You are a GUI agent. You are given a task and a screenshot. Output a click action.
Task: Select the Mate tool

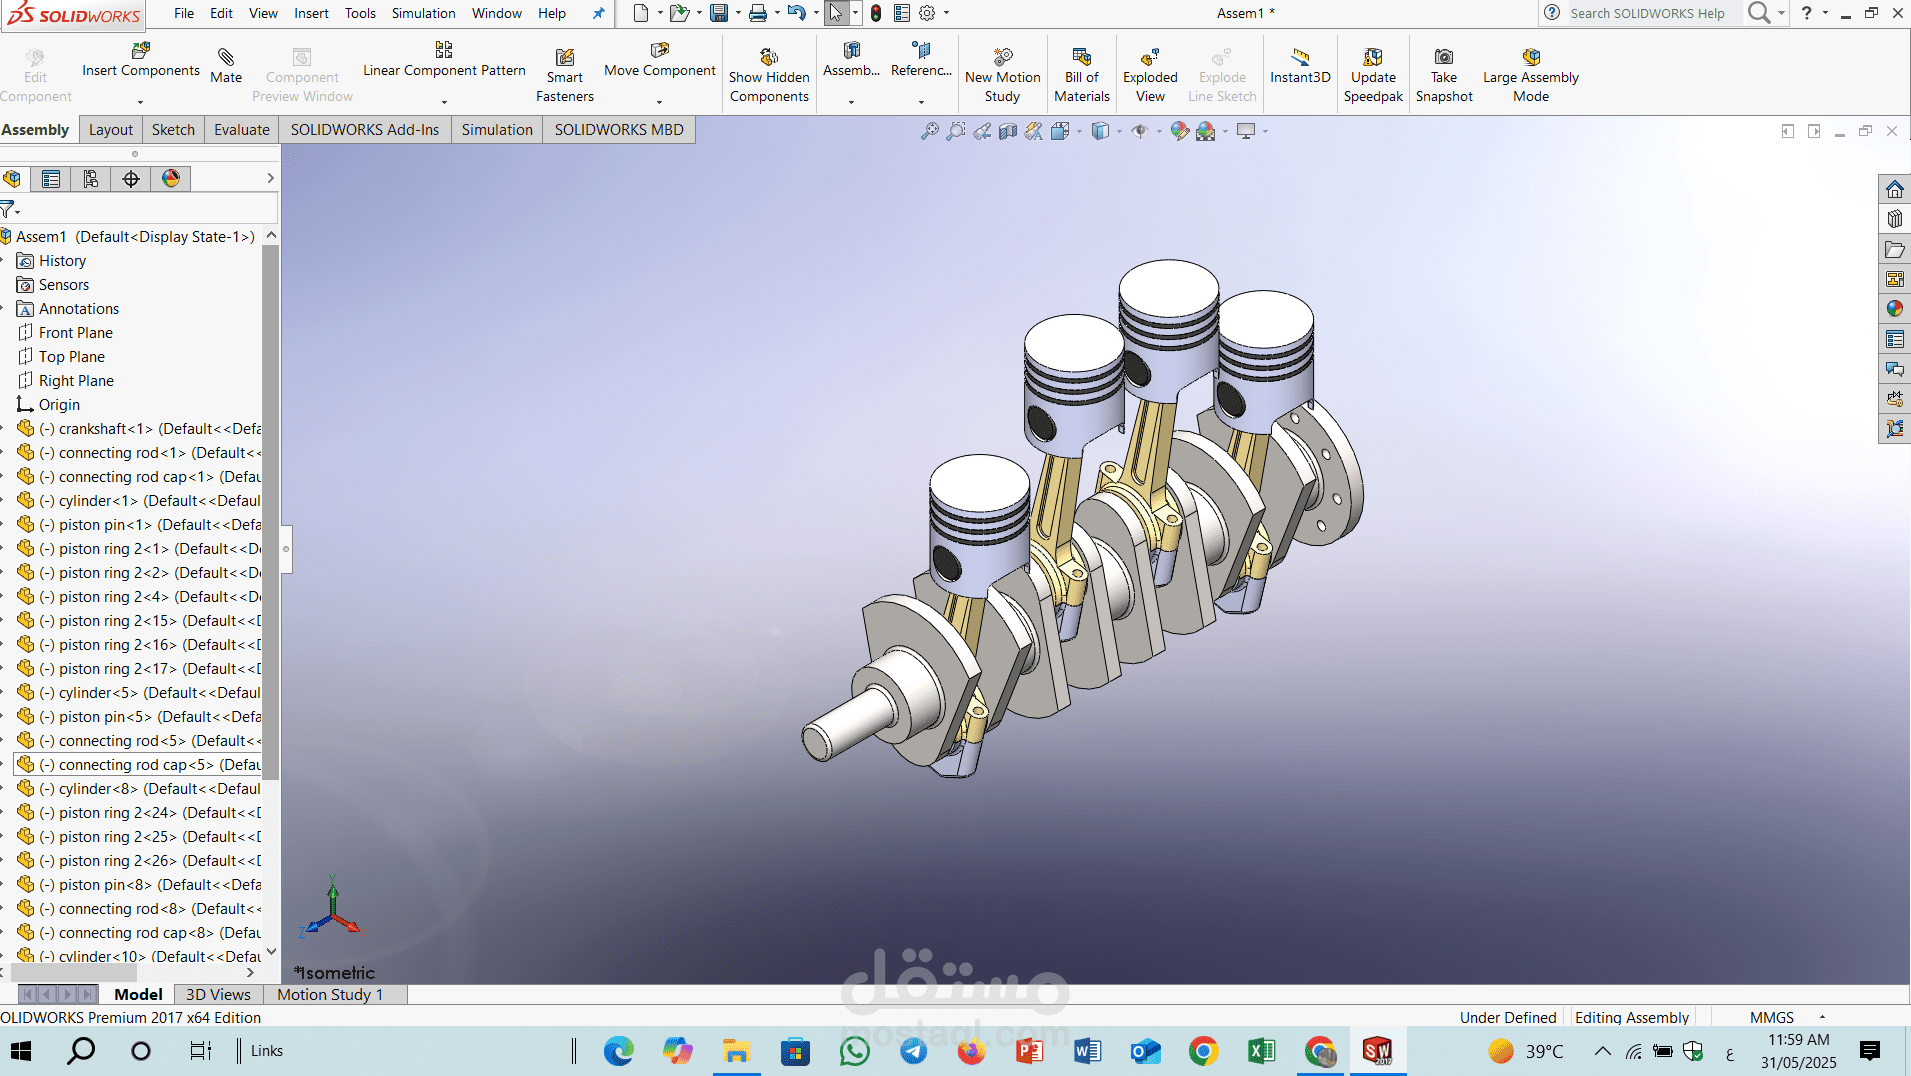tap(226, 65)
